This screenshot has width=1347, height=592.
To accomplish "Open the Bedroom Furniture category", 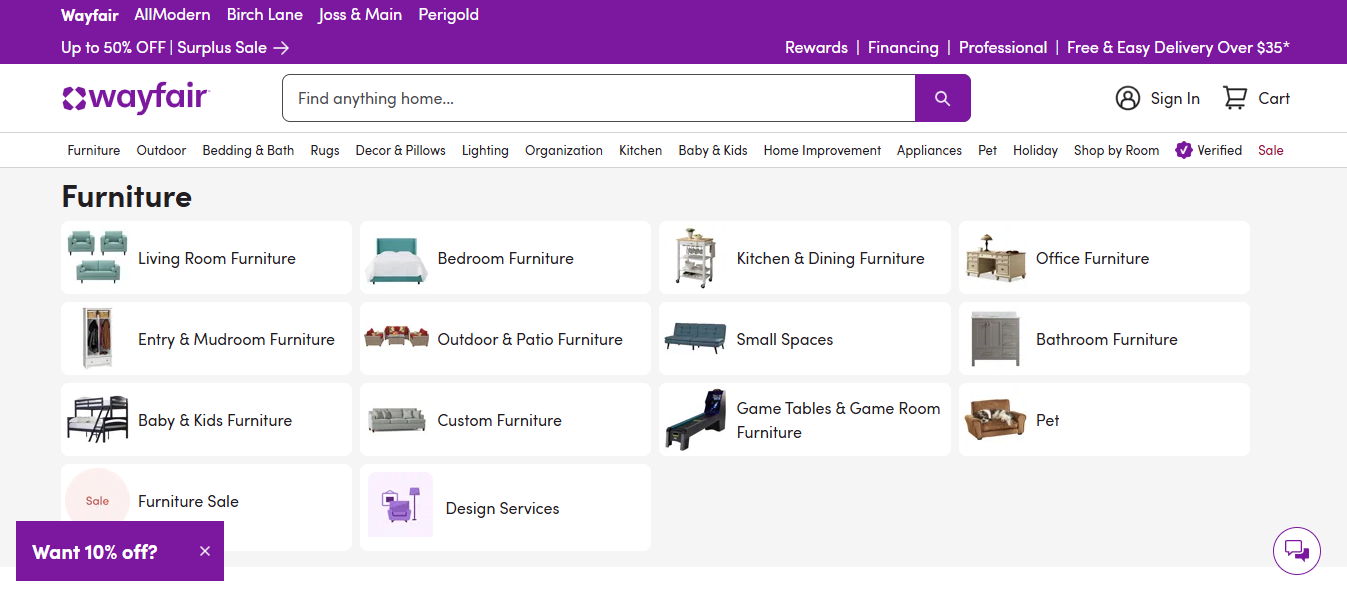I will pos(505,257).
